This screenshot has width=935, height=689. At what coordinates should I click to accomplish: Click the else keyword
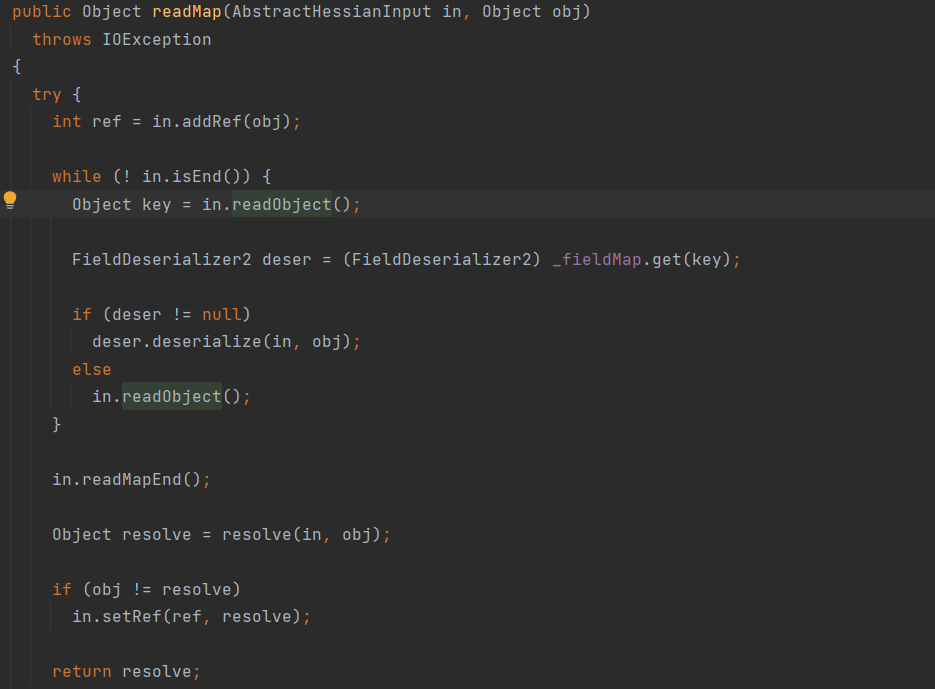coord(92,369)
